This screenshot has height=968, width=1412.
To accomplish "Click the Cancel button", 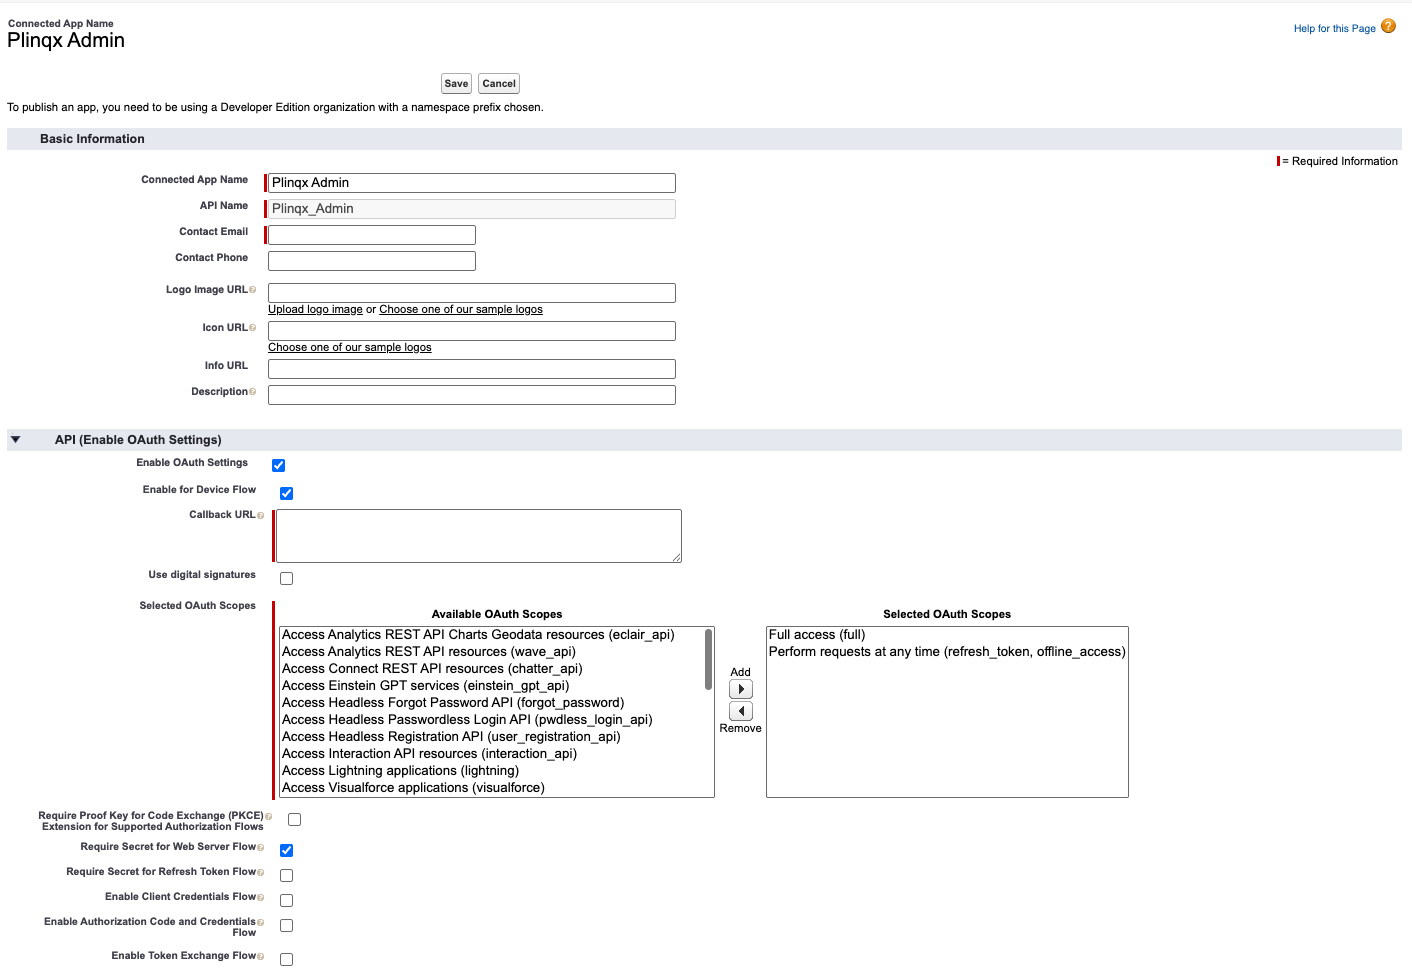I will click(x=499, y=84).
